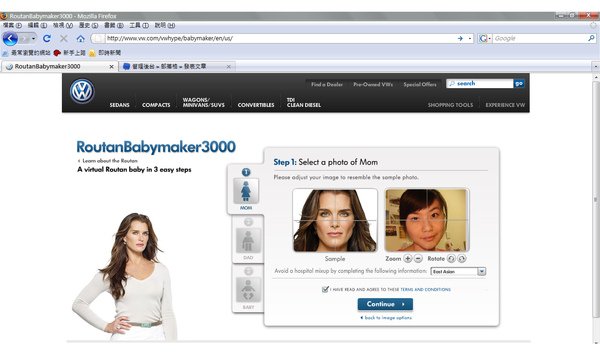Open the back/forward history dropdown arrow
The width and height of the screenshot is (600, 360).
pyautogui.click(x=34, y=39)
